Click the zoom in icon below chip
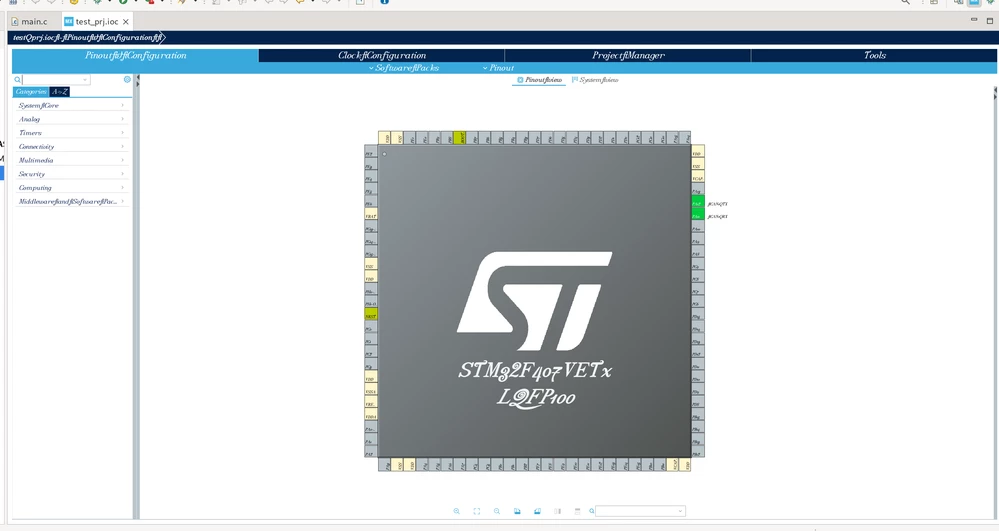 click(x=457, y=511)
